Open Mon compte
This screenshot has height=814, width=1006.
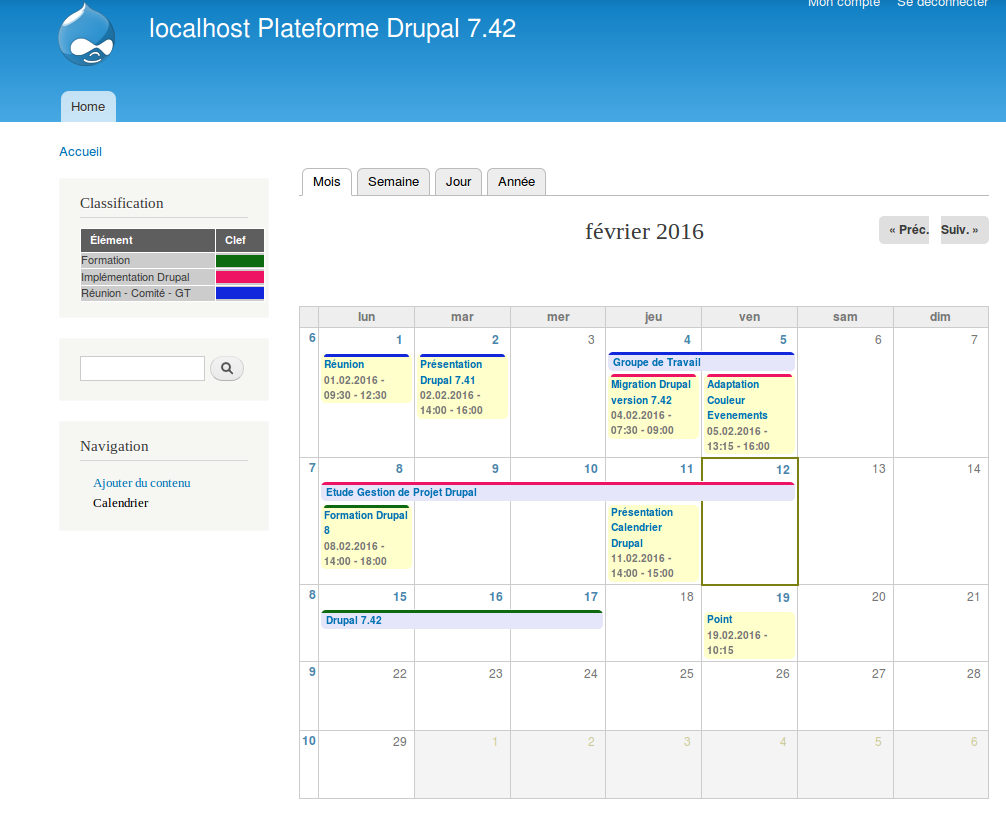tap(844, 4)
